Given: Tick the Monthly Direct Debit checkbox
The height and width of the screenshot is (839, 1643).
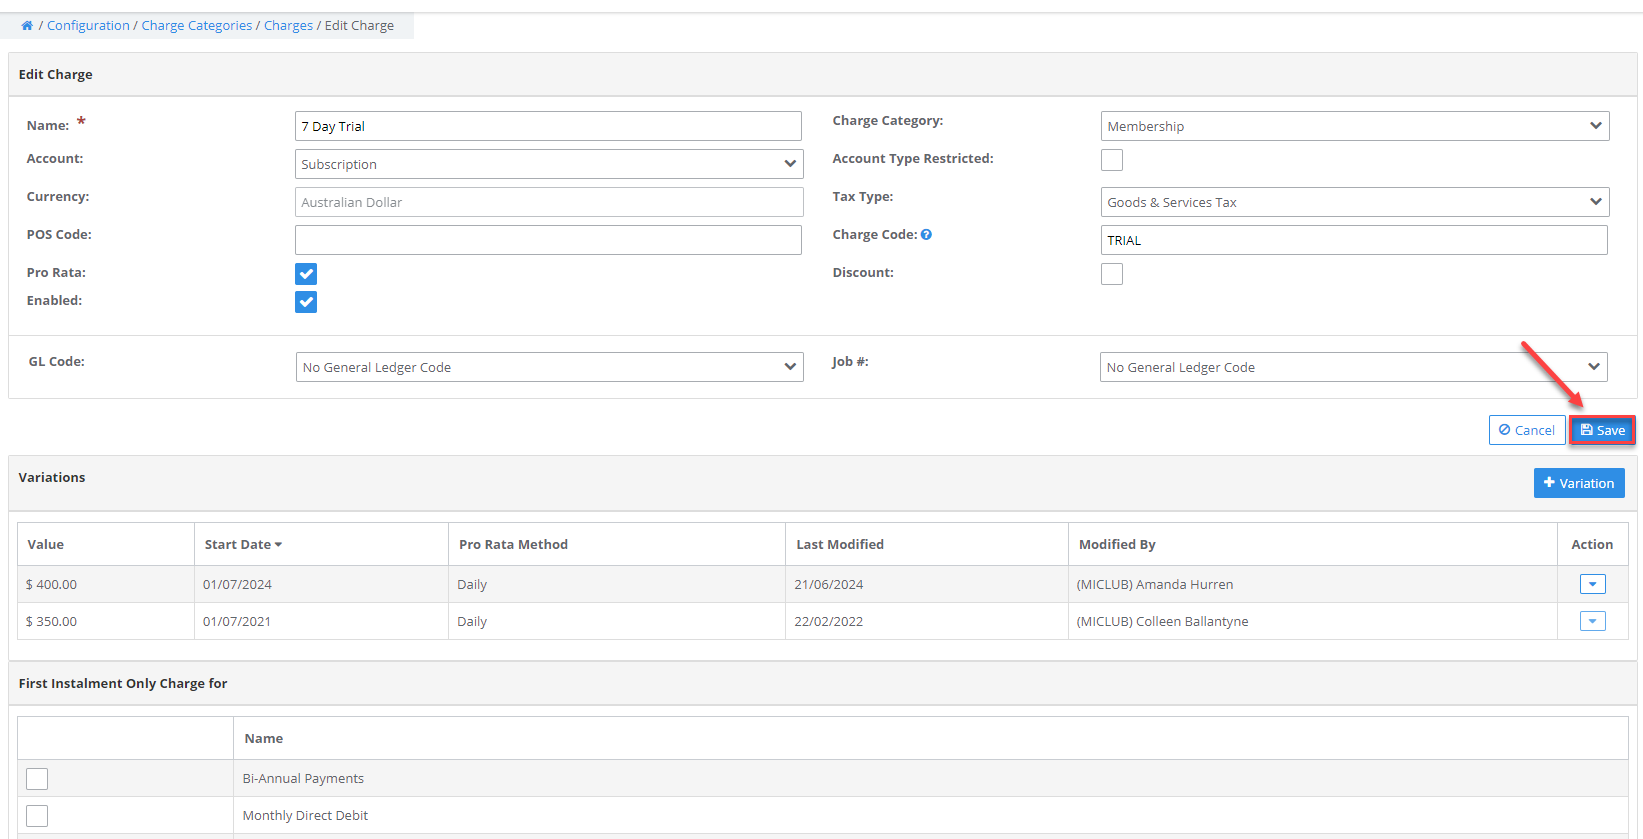Looking at the screenshot, I should pos(37,816).
